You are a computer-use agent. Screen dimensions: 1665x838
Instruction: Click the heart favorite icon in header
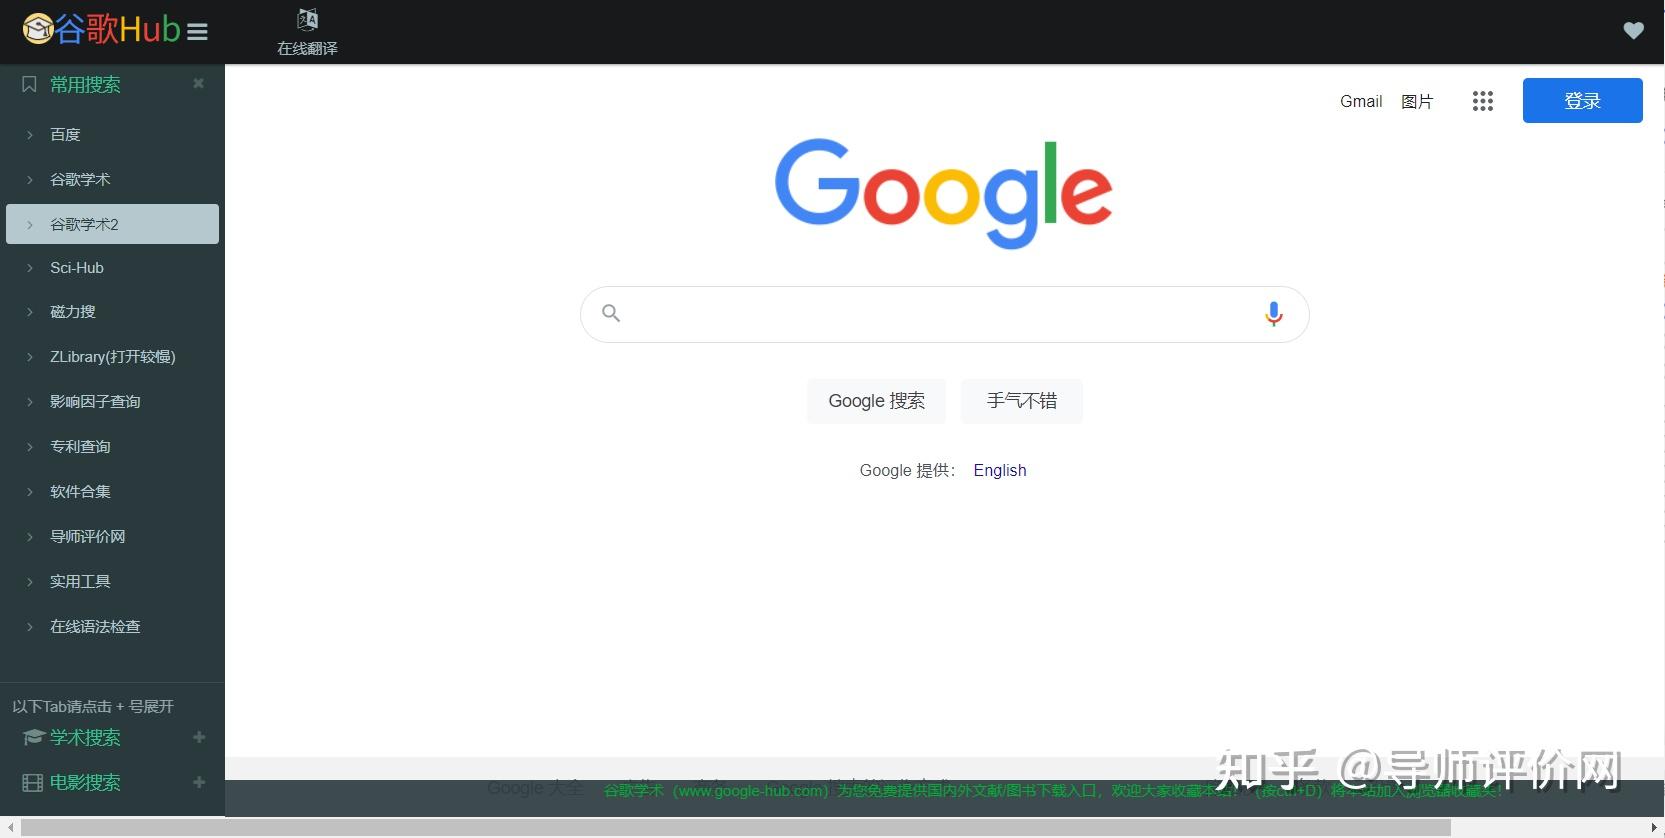1633,31
